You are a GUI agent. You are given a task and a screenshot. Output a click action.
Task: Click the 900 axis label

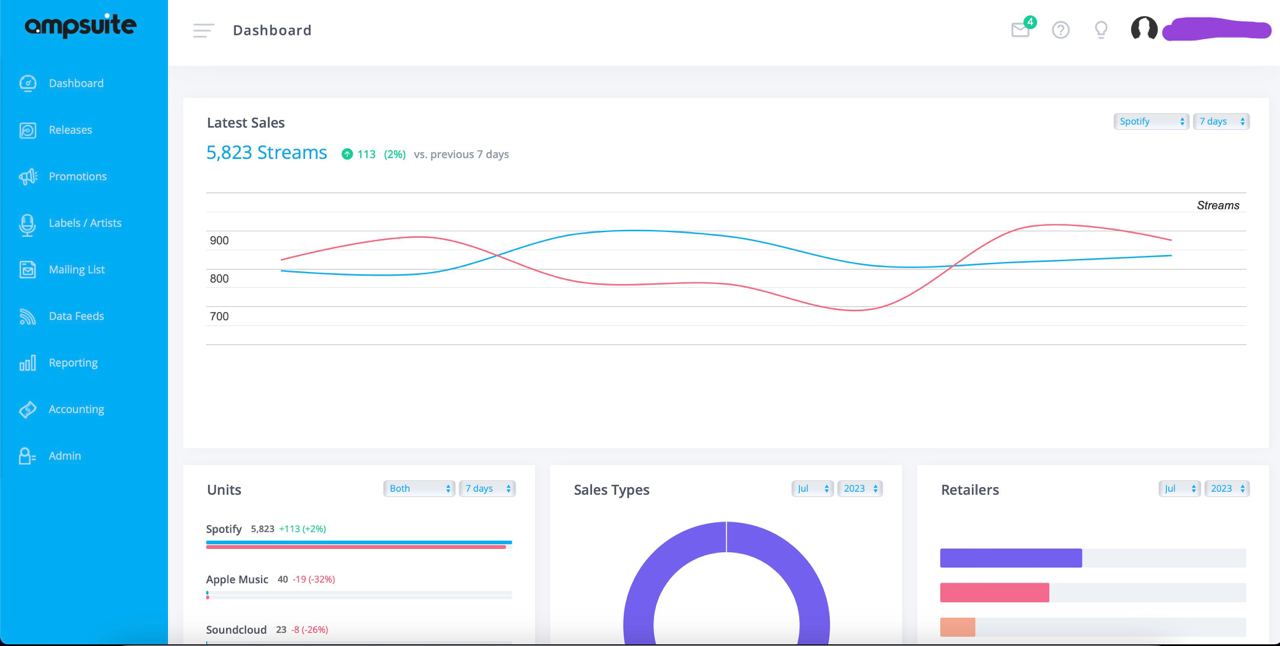(x=219, y=240)
